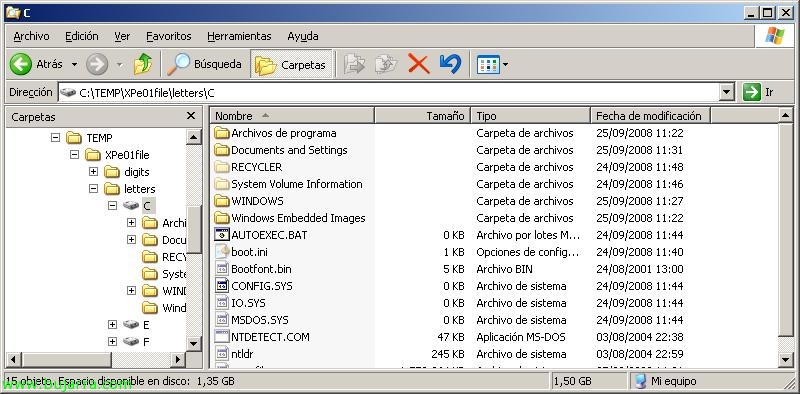Image resolution: width=800 pixels, height=394 pixels.
Task: Click the Mi equipo status bar icon
Action: (x=640, y=381)
